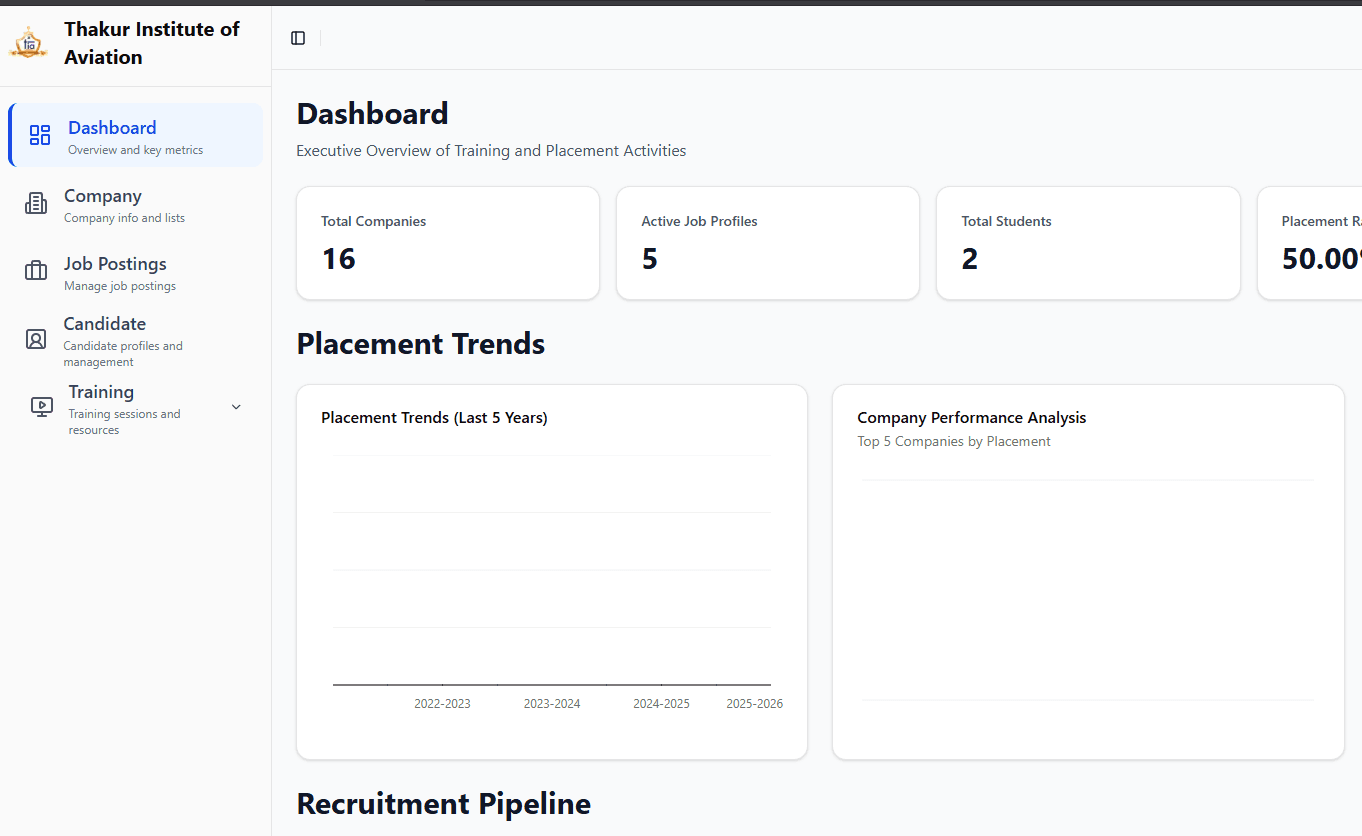The height and width of the screenshot is (836, 1362).
Task: Click the 2023-2024 axis label
Action: coord(552,704)
